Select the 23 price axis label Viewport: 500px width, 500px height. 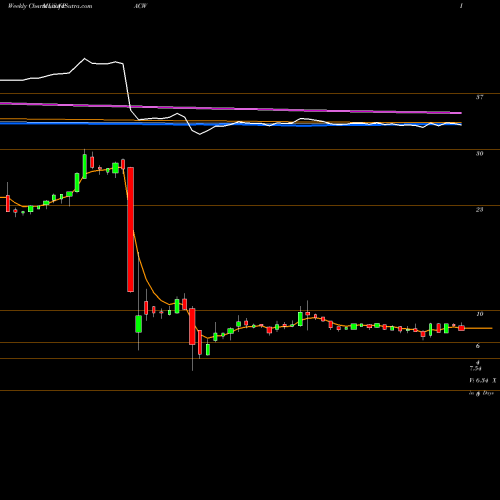[x=479, y=210]
